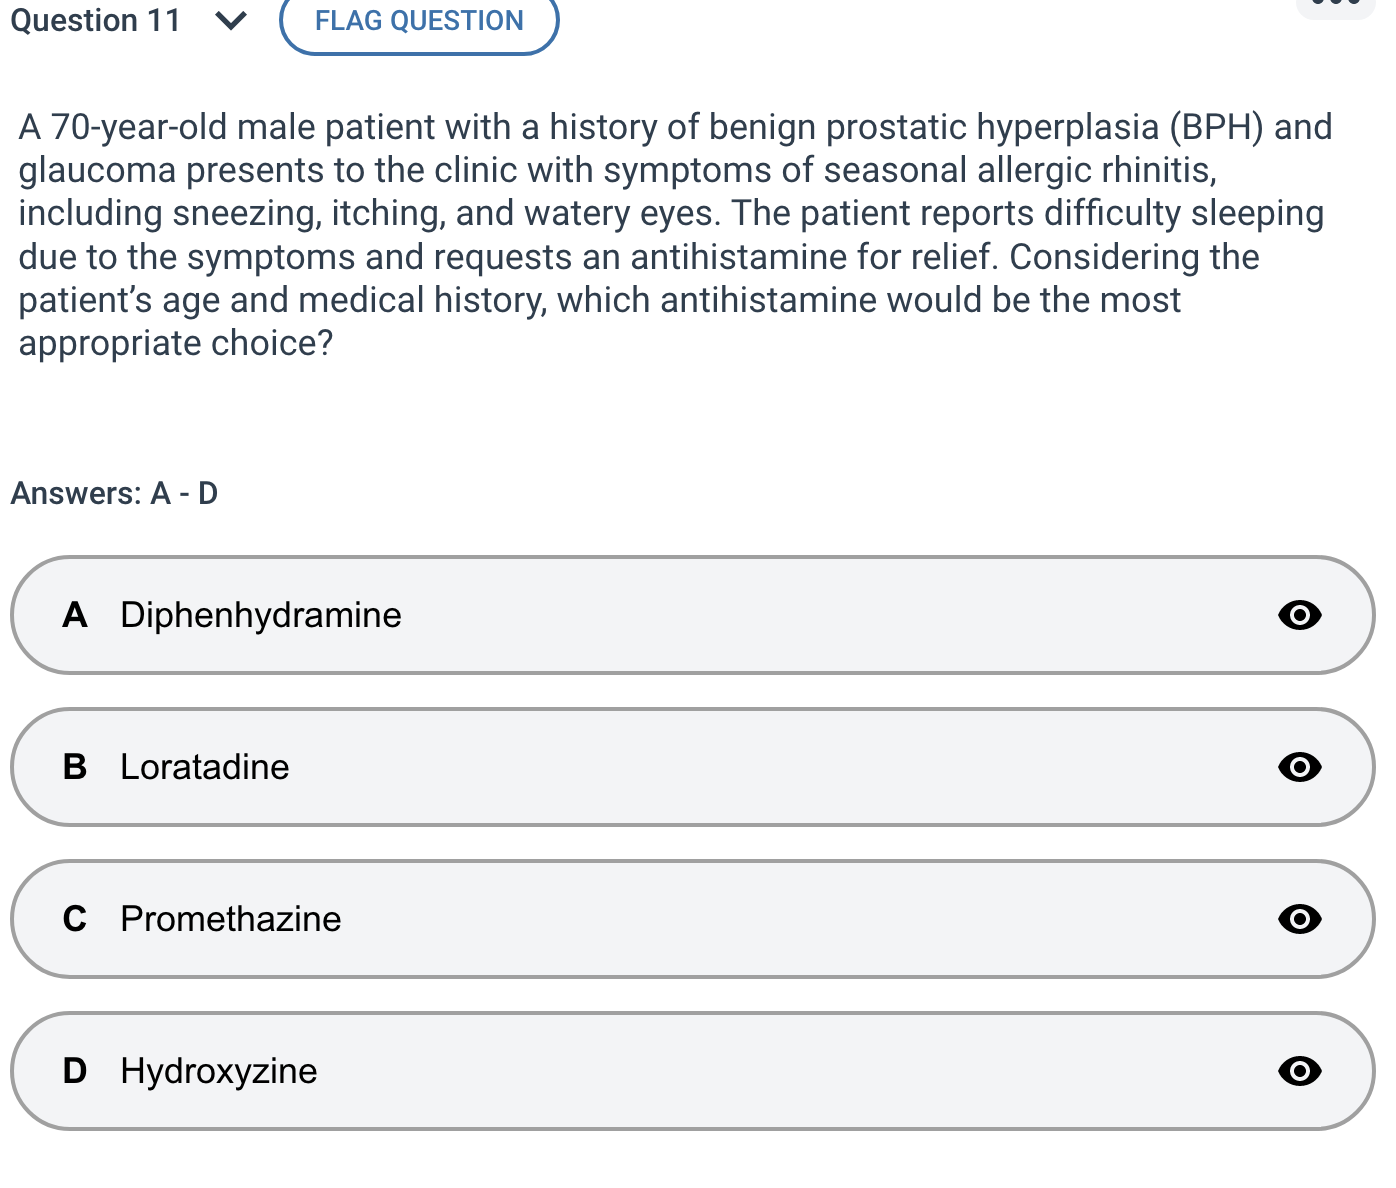Pick the Promethazine answer option
This screenshot has width=1396, height=1188.
[231, 919]
